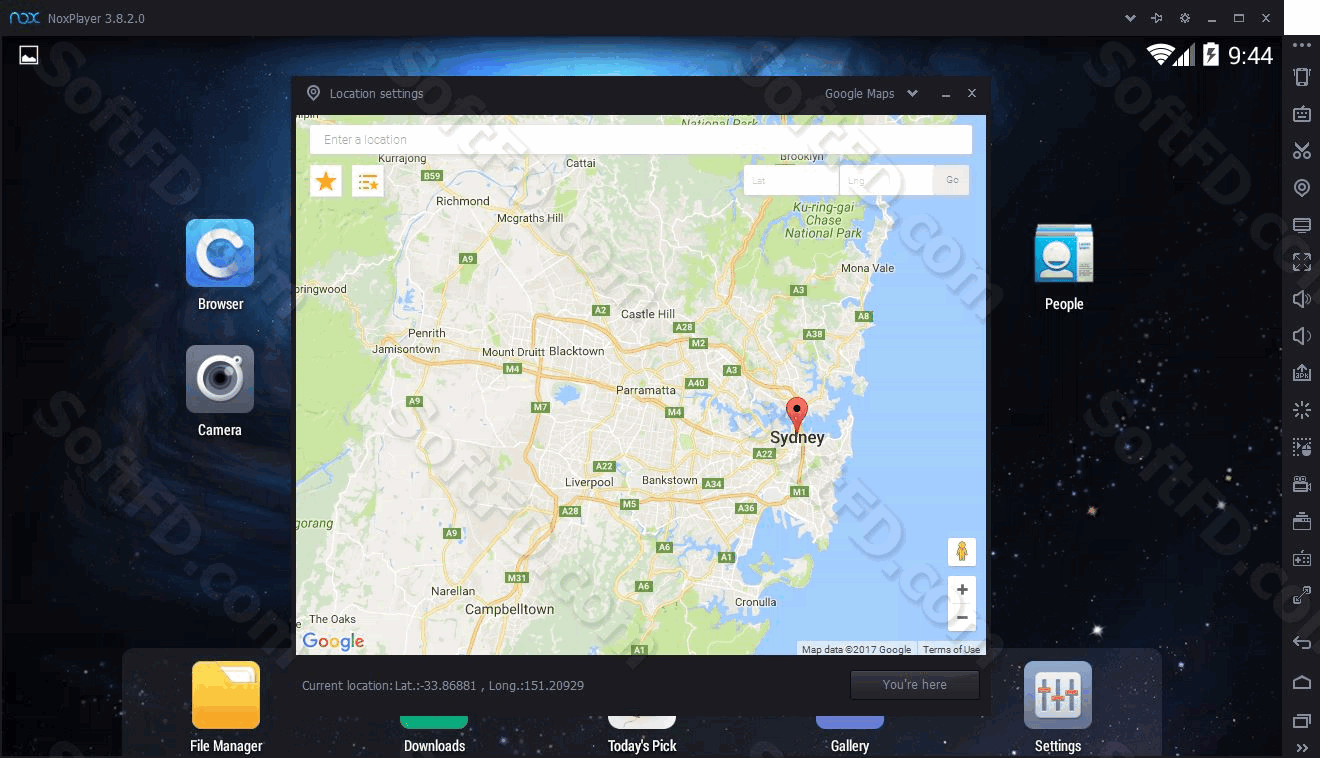Screen dimensions: 1320x758
Task: Toggle fullscreen using the sidebar arrows icon
Action: click(1301, 262)
